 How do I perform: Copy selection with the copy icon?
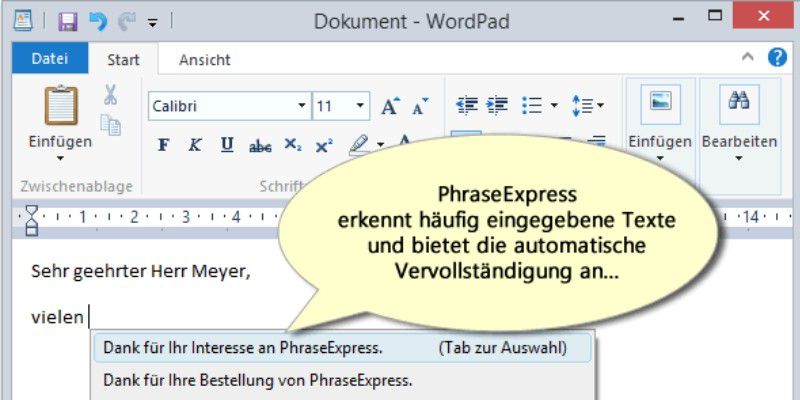110,125
